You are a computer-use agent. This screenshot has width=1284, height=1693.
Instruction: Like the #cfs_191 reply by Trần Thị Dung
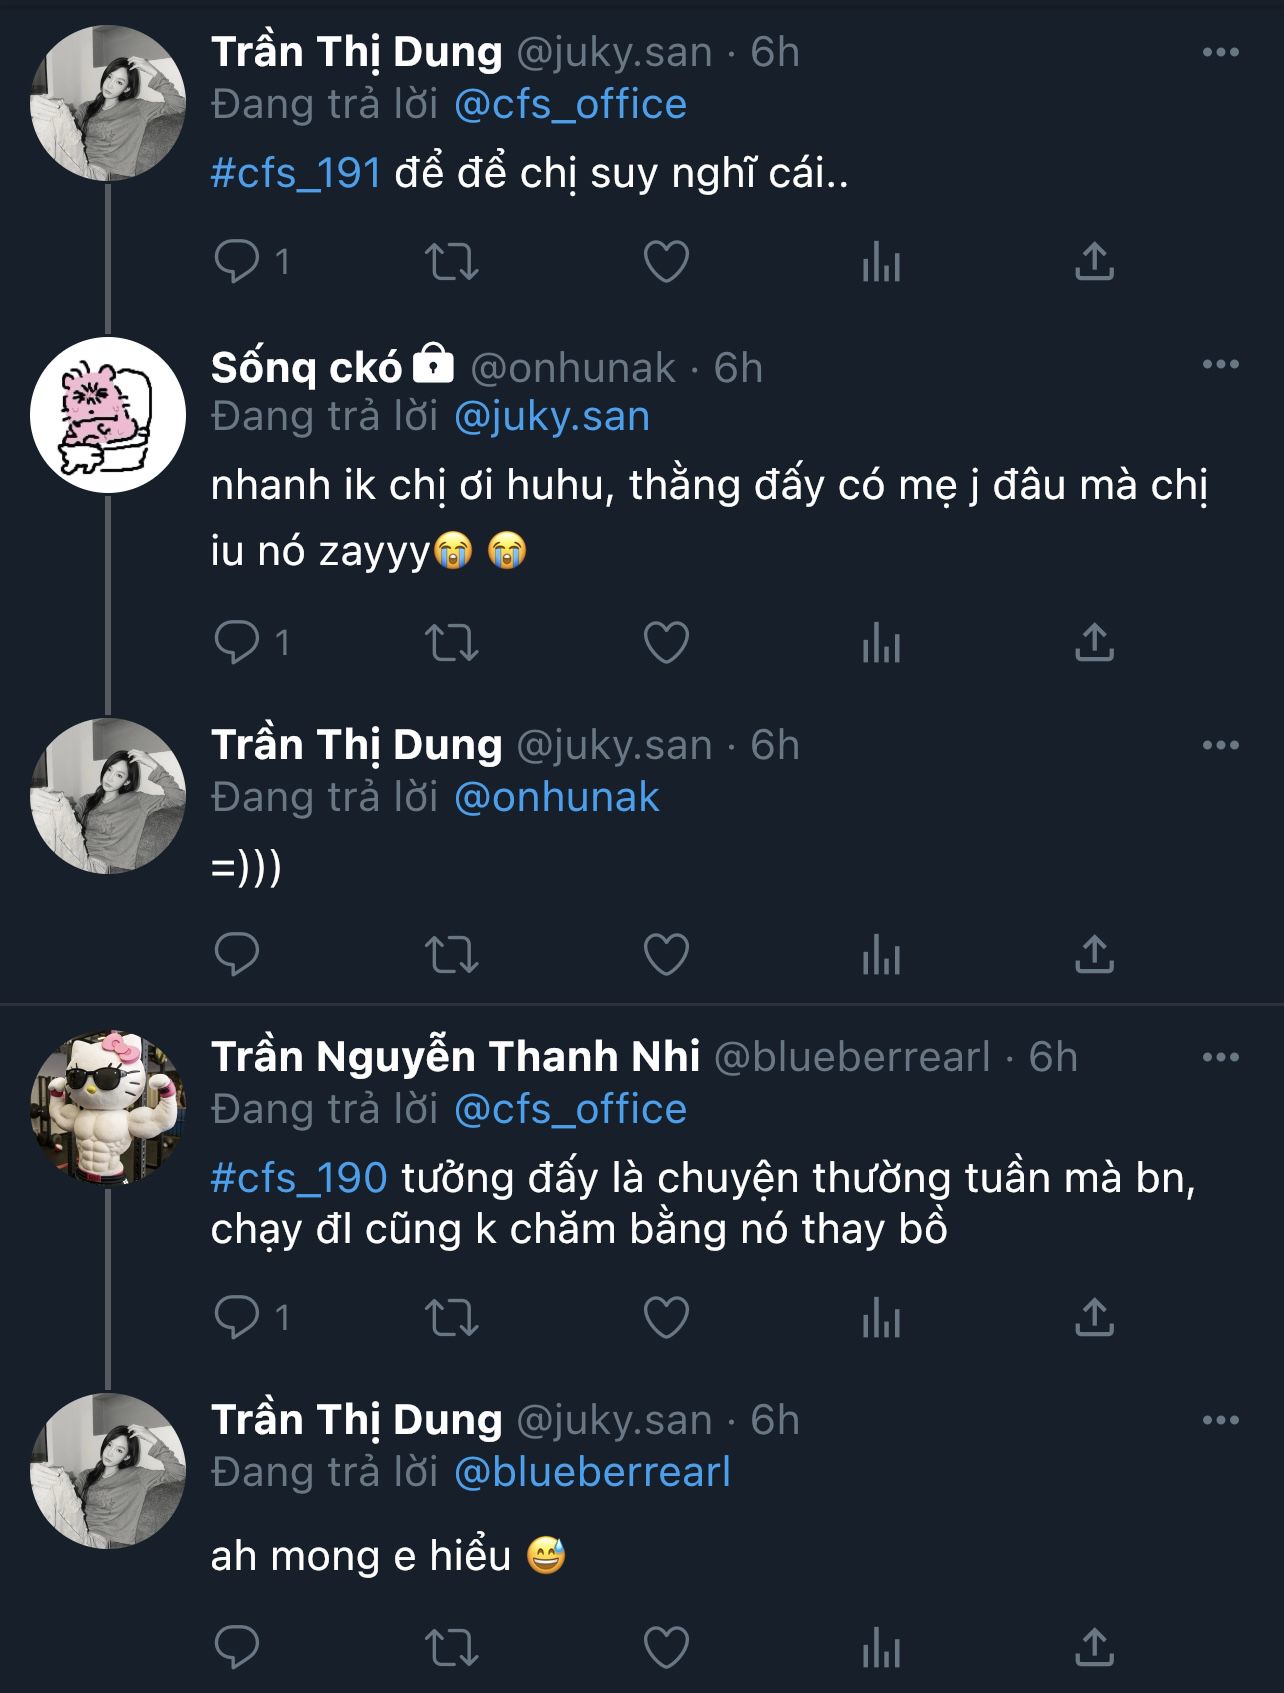[x=666, y=262]
